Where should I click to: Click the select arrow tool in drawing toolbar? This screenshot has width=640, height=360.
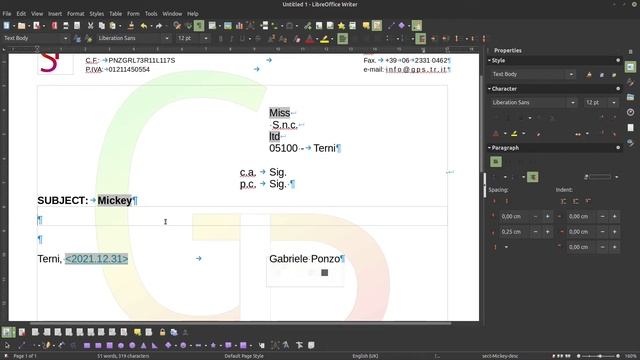pos(7,345)
